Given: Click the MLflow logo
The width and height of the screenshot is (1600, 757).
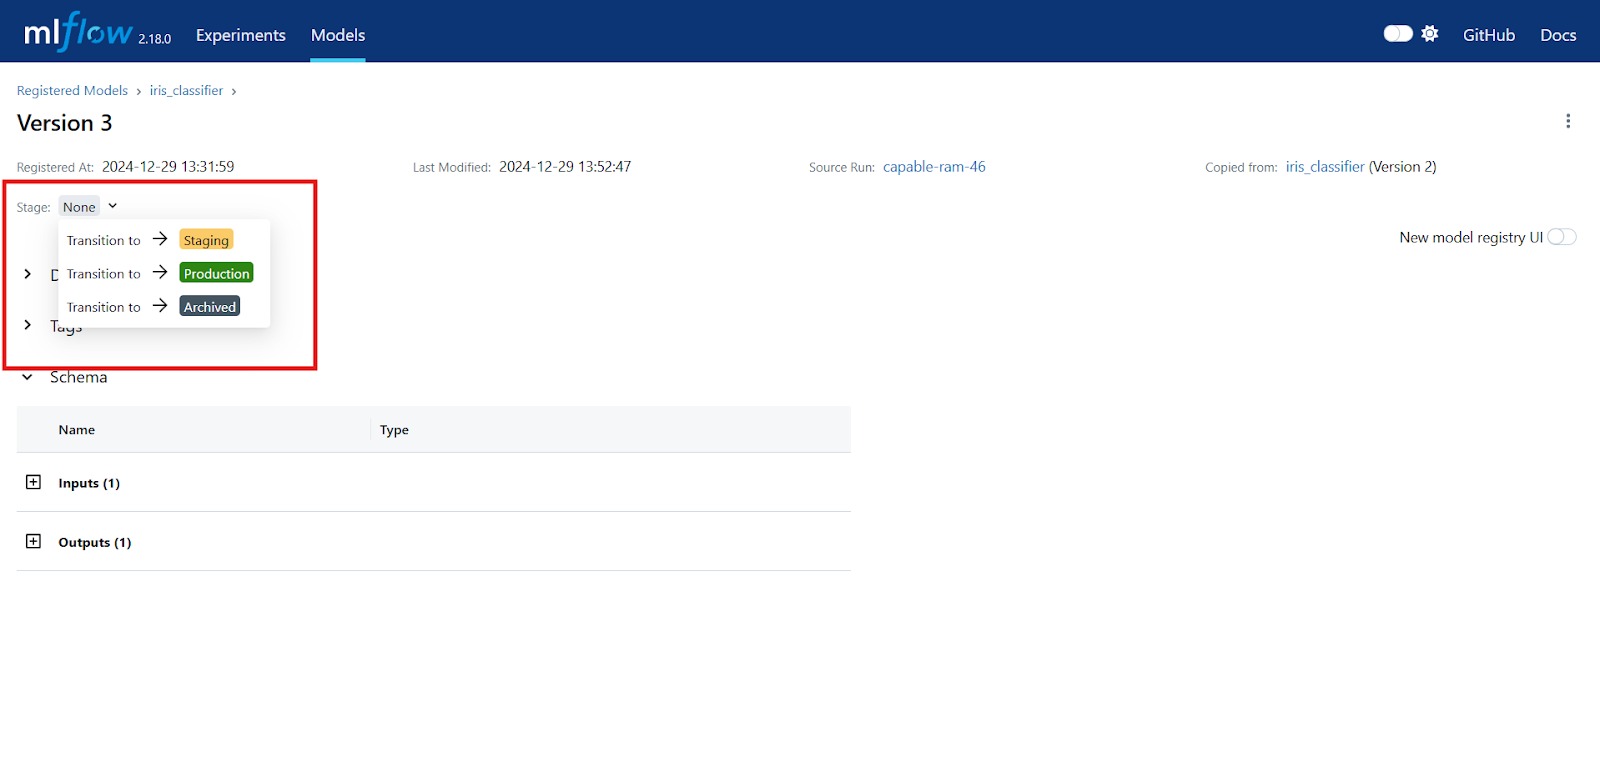Looking at the screenshot, I should click(x=78, y=33).
